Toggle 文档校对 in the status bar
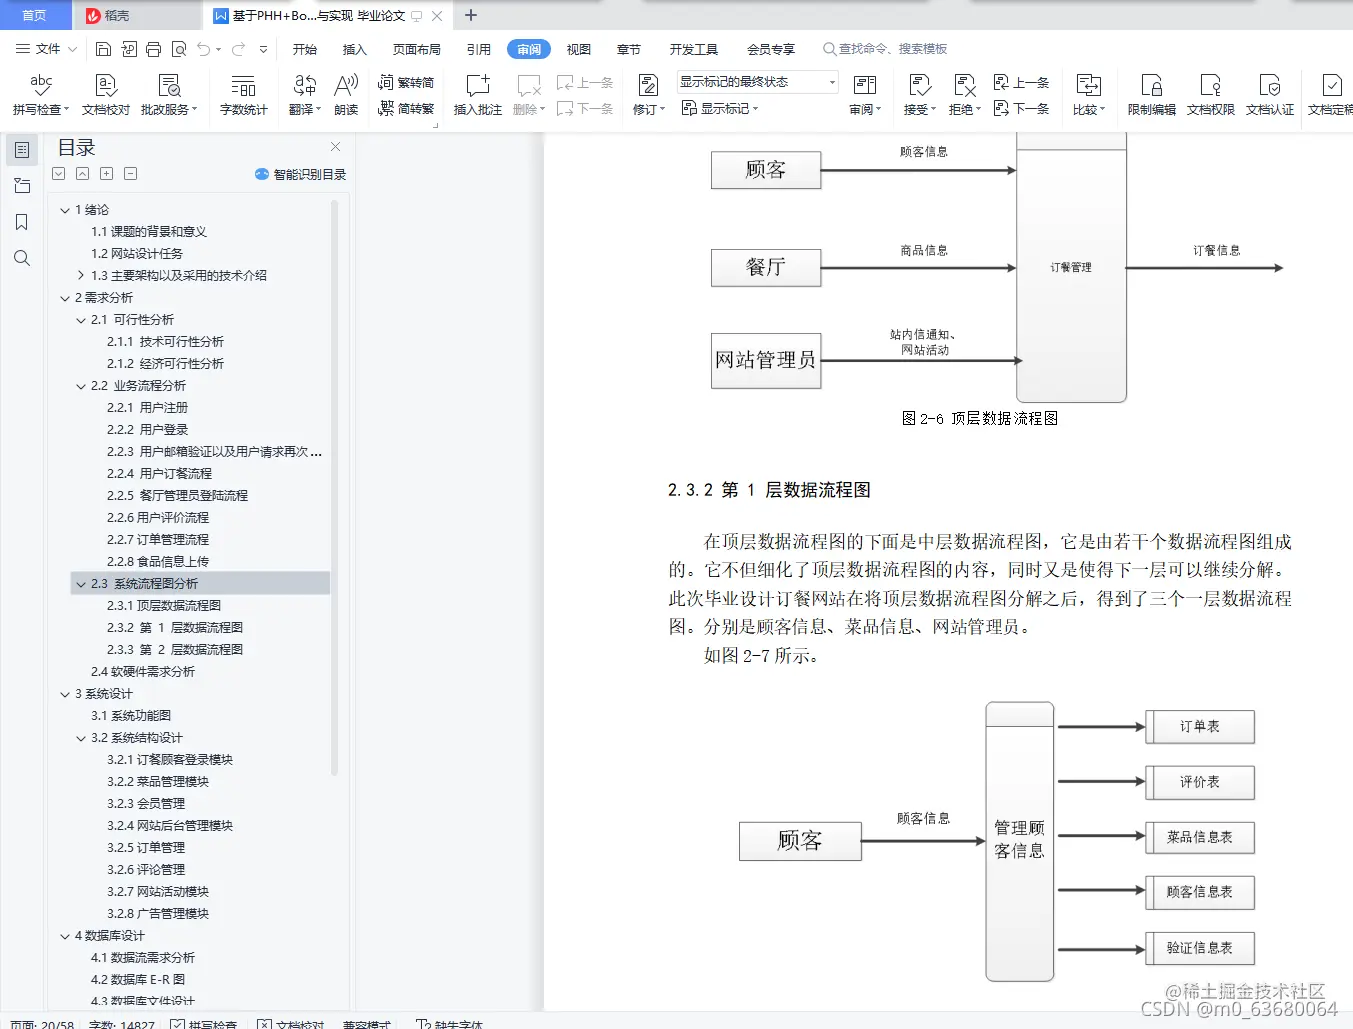This screenshot has width=1353, height=1029. click(290, 1024)
